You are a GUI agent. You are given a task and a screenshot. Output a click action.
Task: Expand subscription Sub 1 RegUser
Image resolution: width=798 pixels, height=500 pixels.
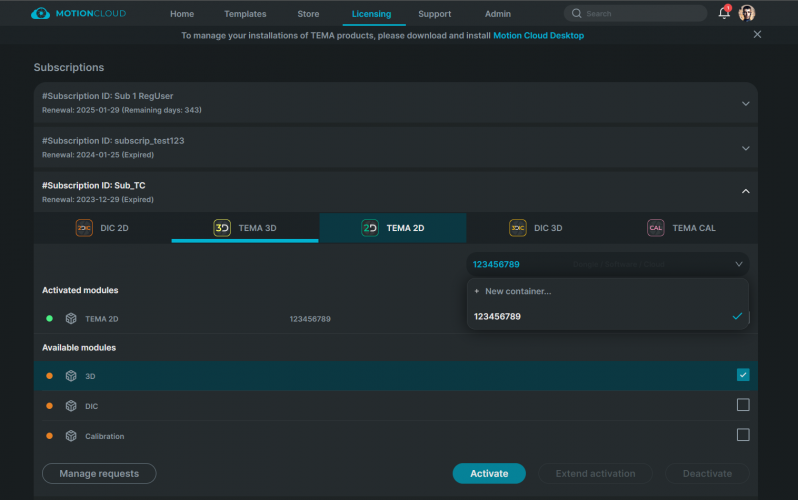(746, 103)
